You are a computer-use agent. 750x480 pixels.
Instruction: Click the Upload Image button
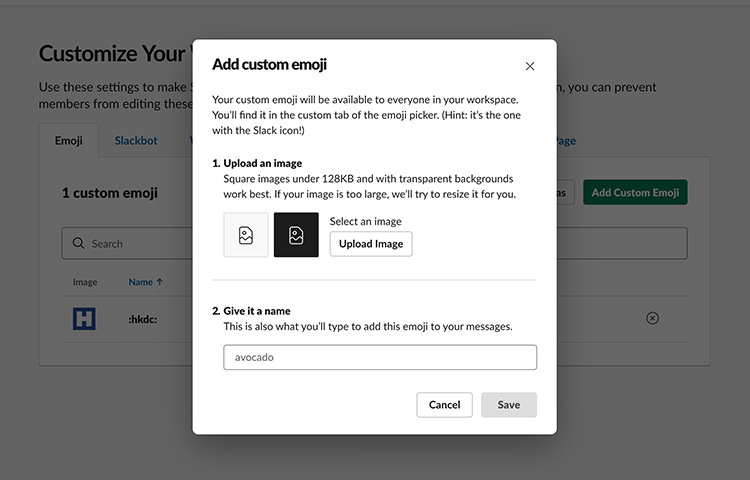371,244
